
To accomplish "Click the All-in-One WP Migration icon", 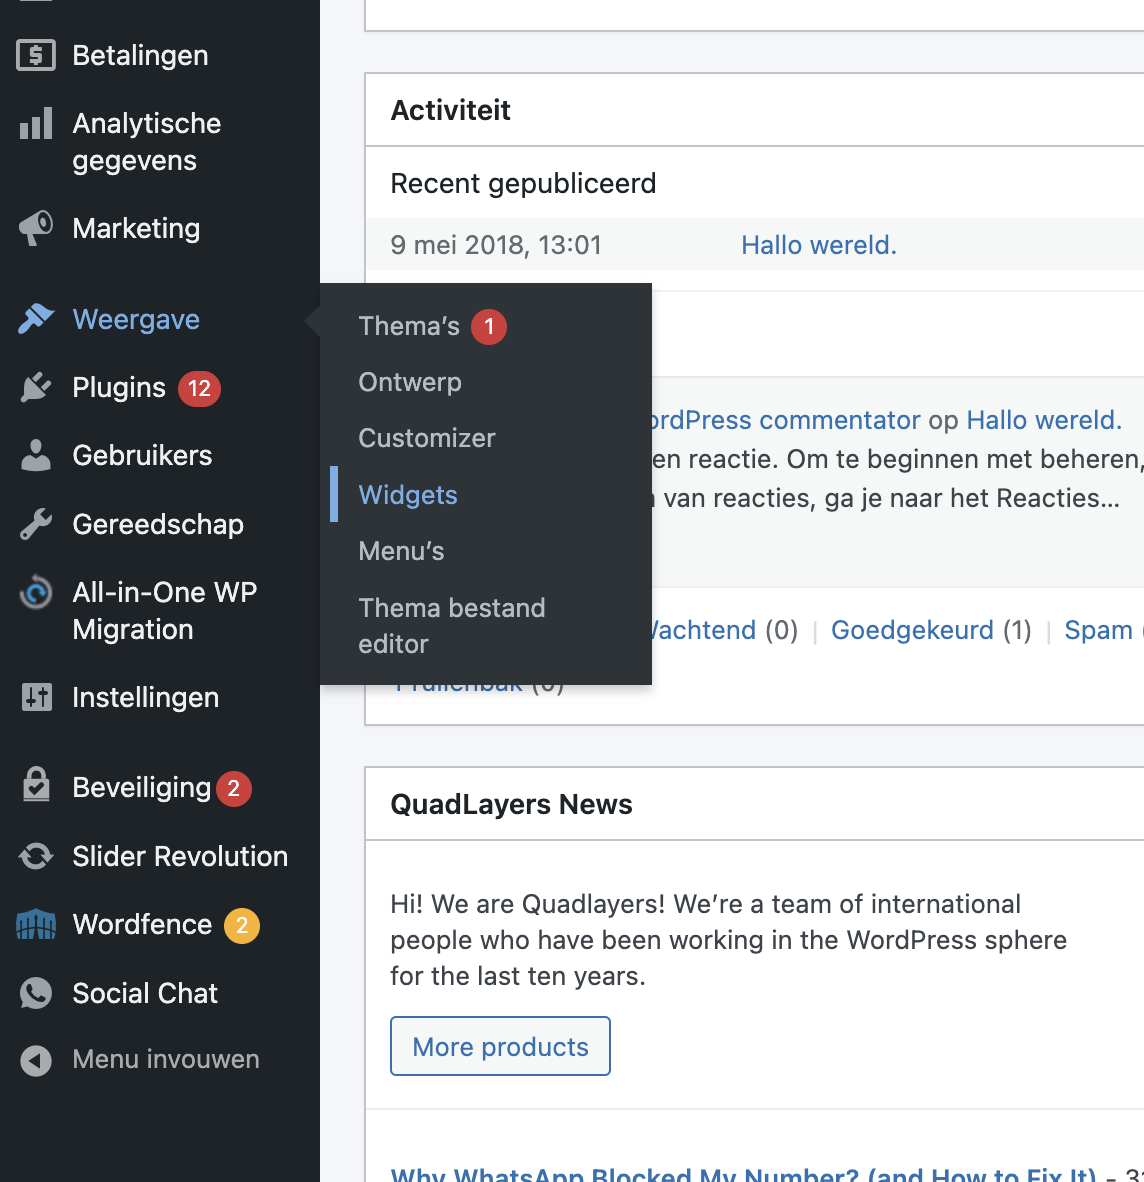I will [x=36, y=593].
